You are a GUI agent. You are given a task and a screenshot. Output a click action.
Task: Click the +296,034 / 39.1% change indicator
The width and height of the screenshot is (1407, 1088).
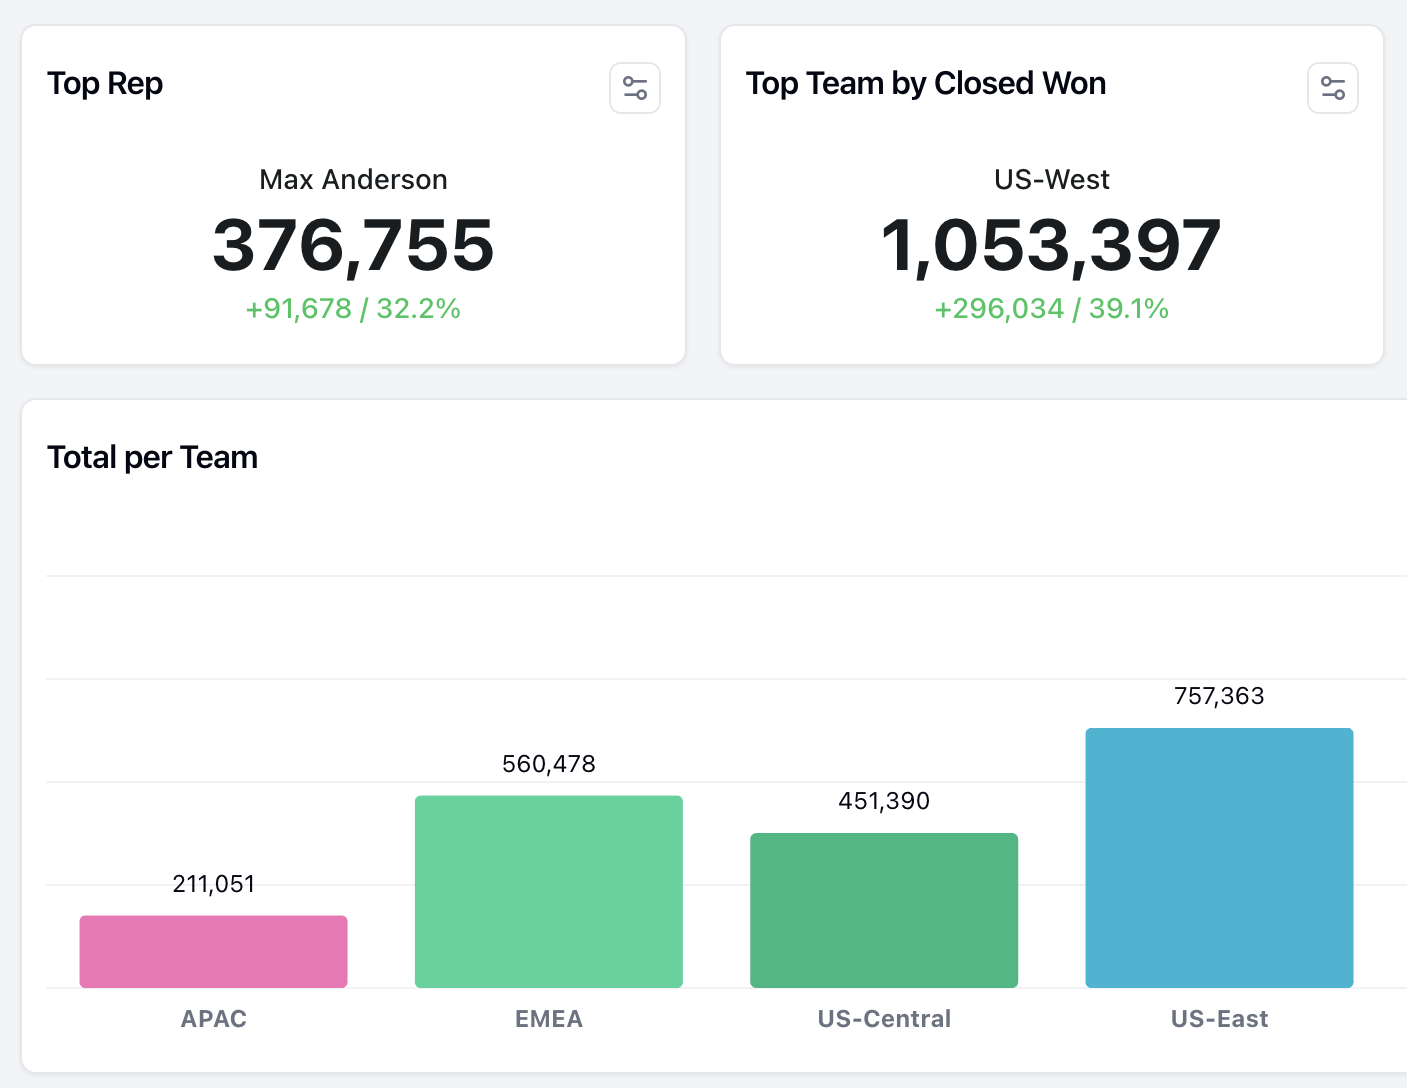pos(1051,309)
